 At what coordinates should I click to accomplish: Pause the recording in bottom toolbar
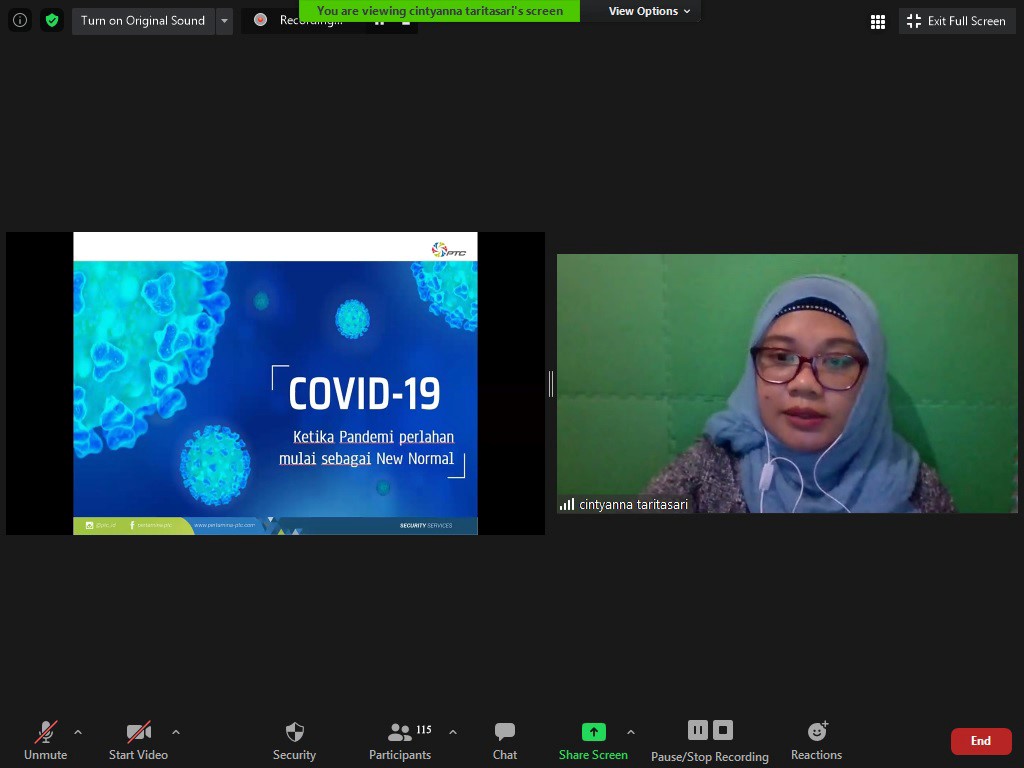(697, 730)
